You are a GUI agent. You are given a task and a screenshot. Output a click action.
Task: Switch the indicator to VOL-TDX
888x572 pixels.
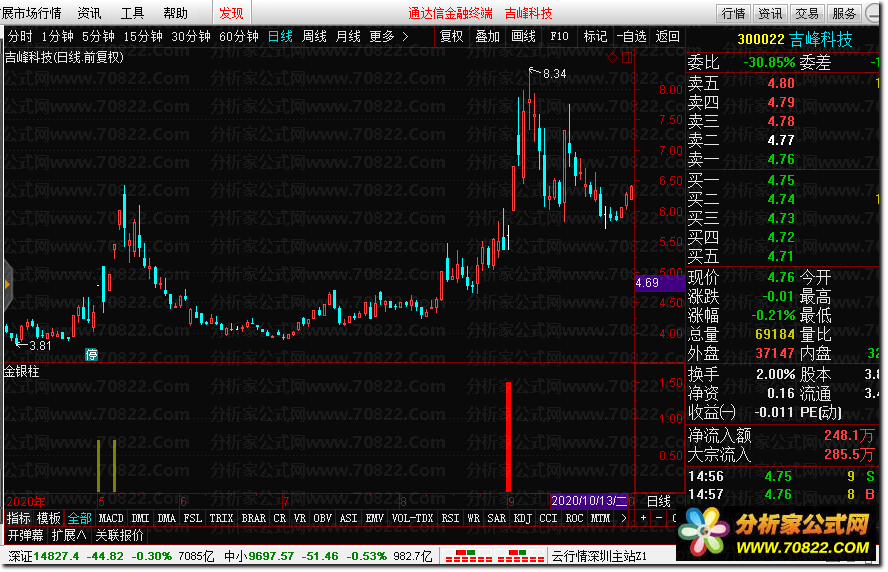pyautogui.click(x=412, y=518)
